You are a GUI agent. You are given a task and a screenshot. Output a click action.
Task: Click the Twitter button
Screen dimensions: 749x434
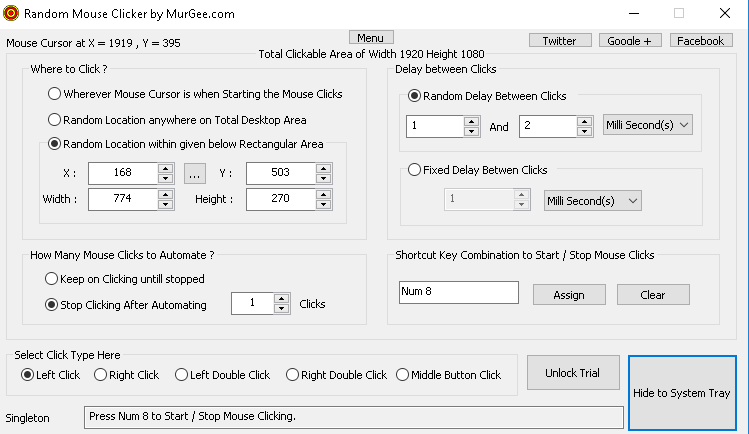[559, 41]
